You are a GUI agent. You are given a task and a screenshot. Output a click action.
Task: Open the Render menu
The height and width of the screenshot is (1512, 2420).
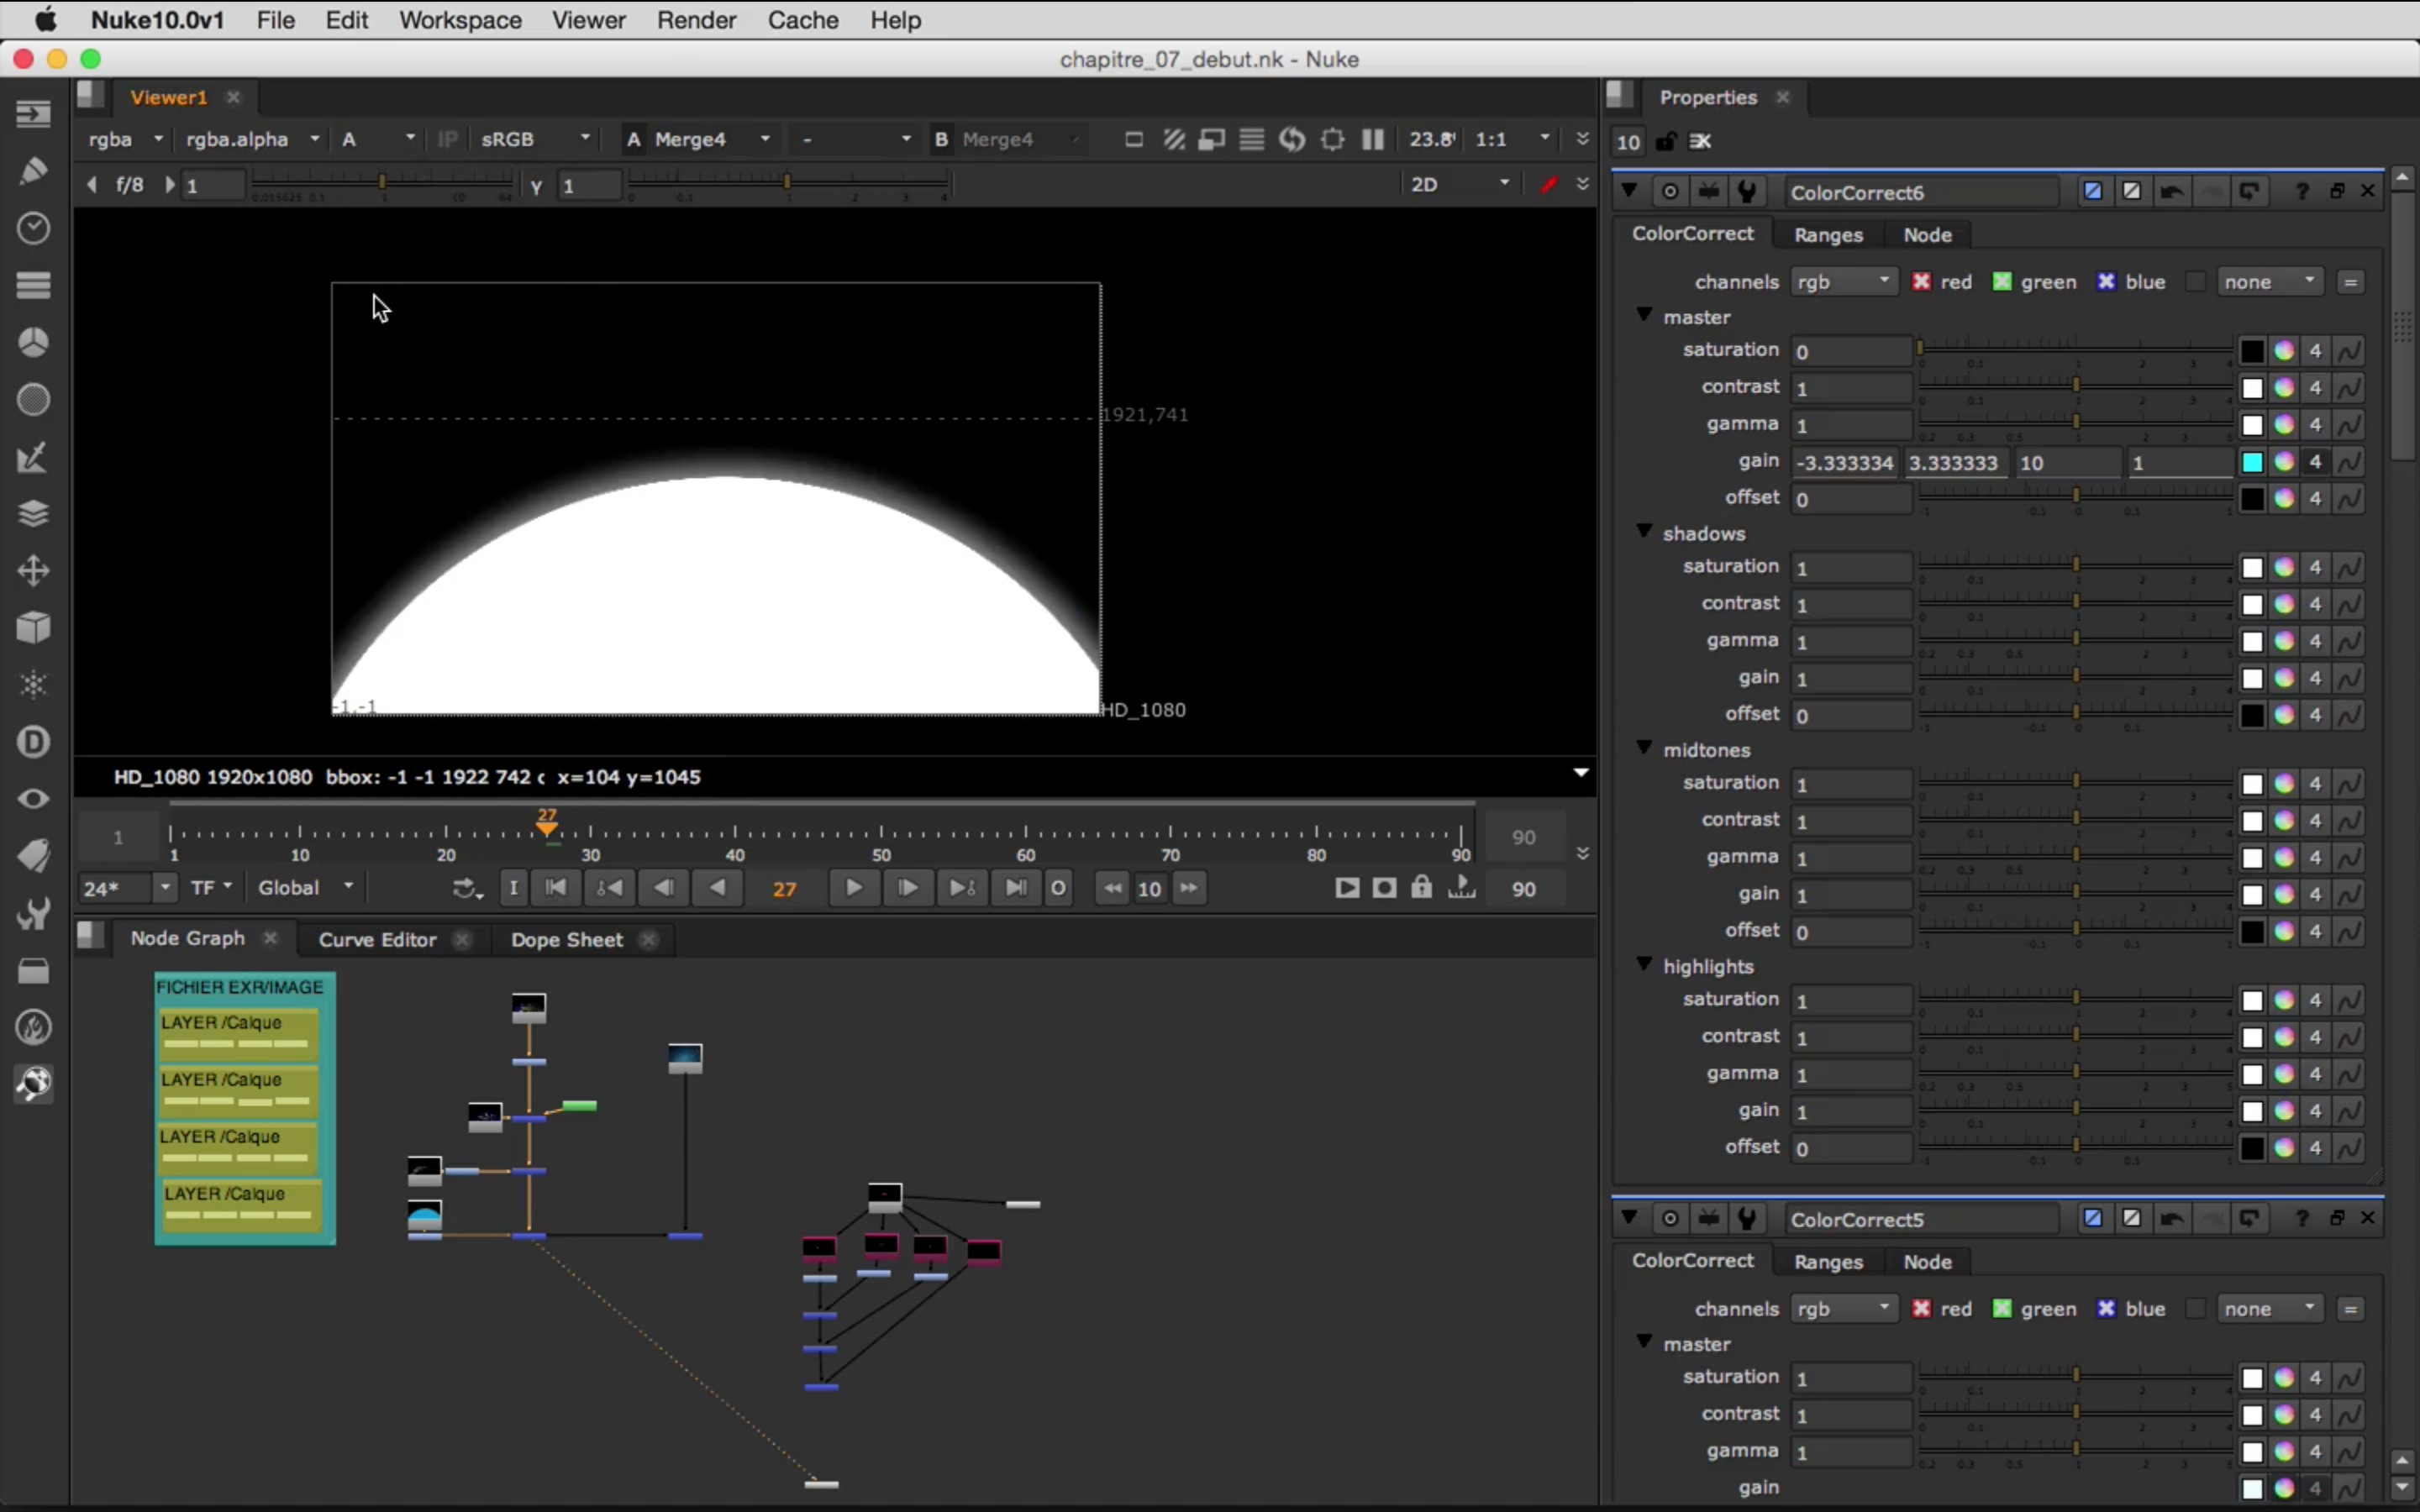696,20
